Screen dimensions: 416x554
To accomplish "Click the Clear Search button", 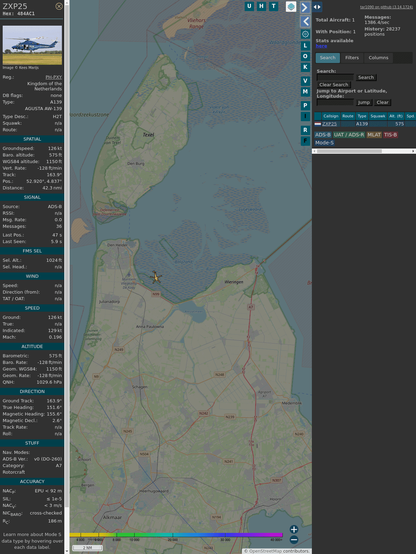I will click(334, 85).
